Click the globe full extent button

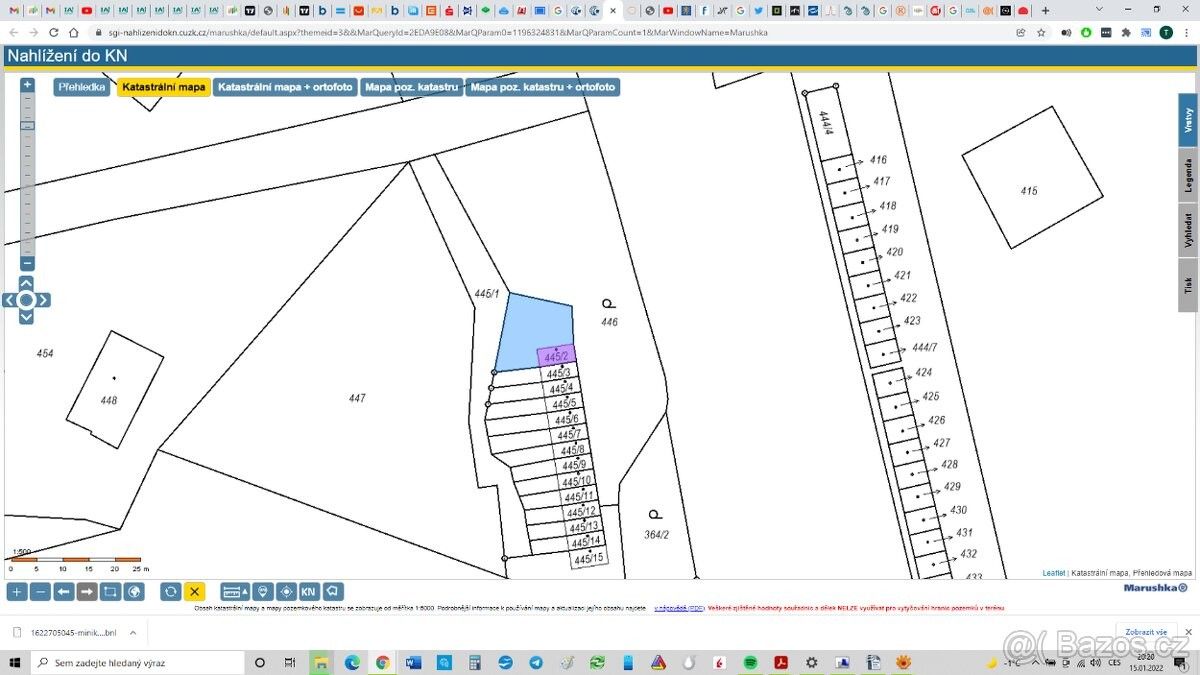(134, 592)
